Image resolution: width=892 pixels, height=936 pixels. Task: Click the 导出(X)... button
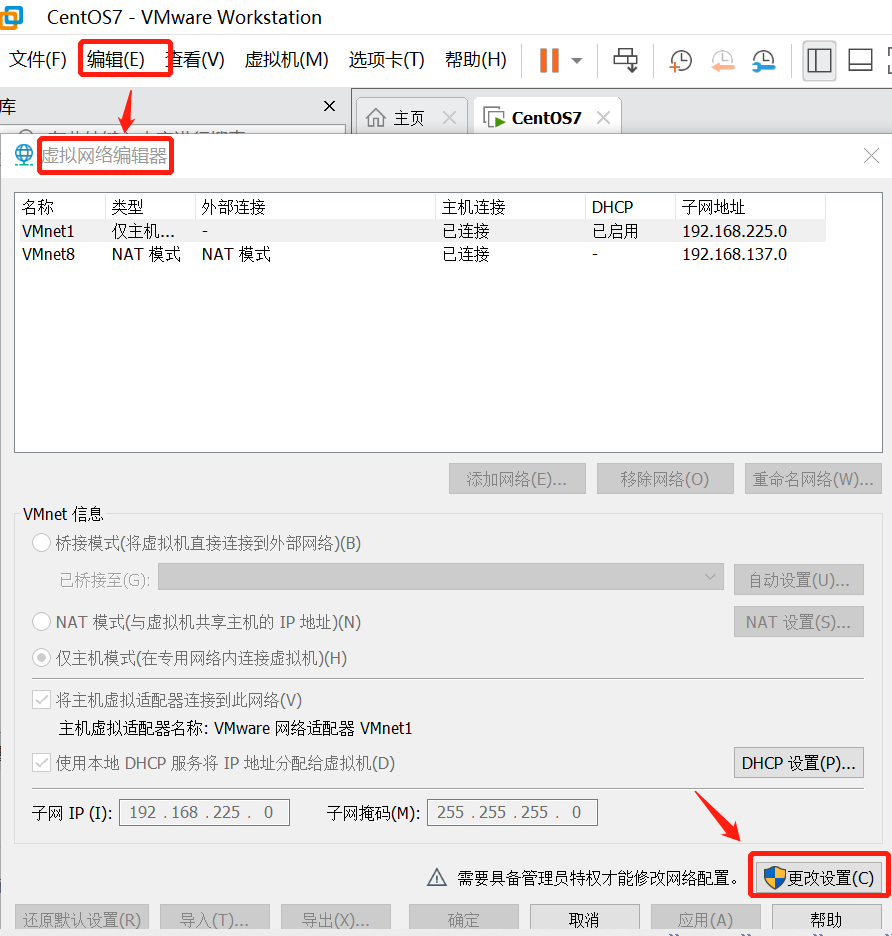tap(336, 919)
